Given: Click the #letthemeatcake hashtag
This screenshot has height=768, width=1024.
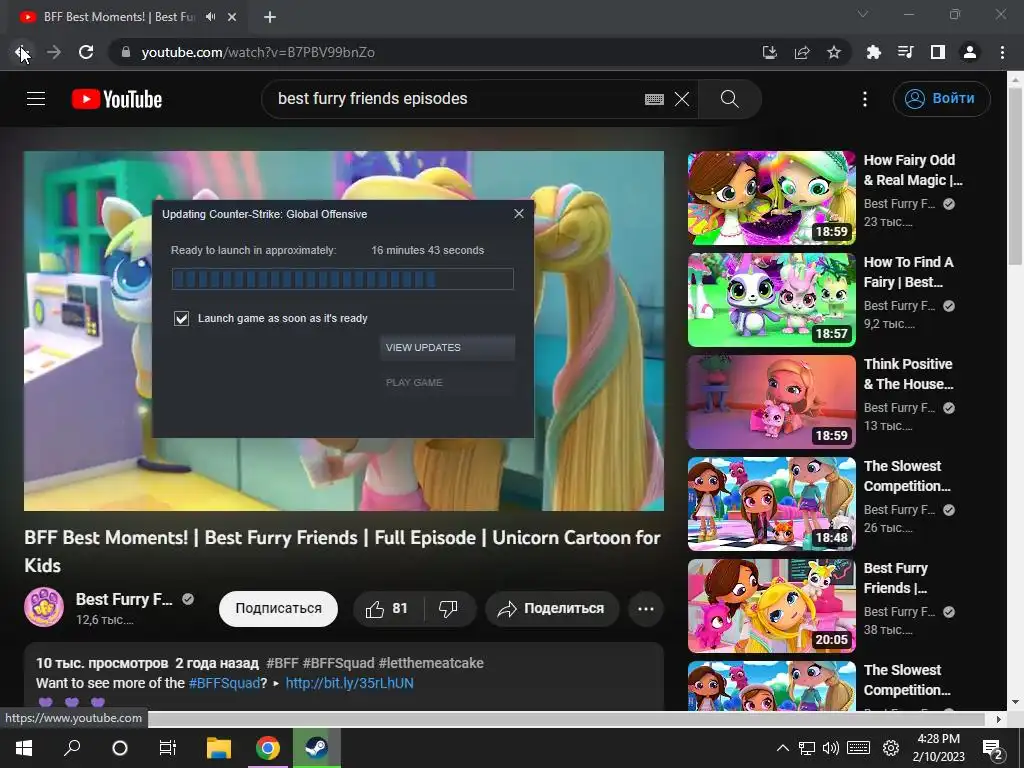Looking at the screenshot, I should point(431,663).
